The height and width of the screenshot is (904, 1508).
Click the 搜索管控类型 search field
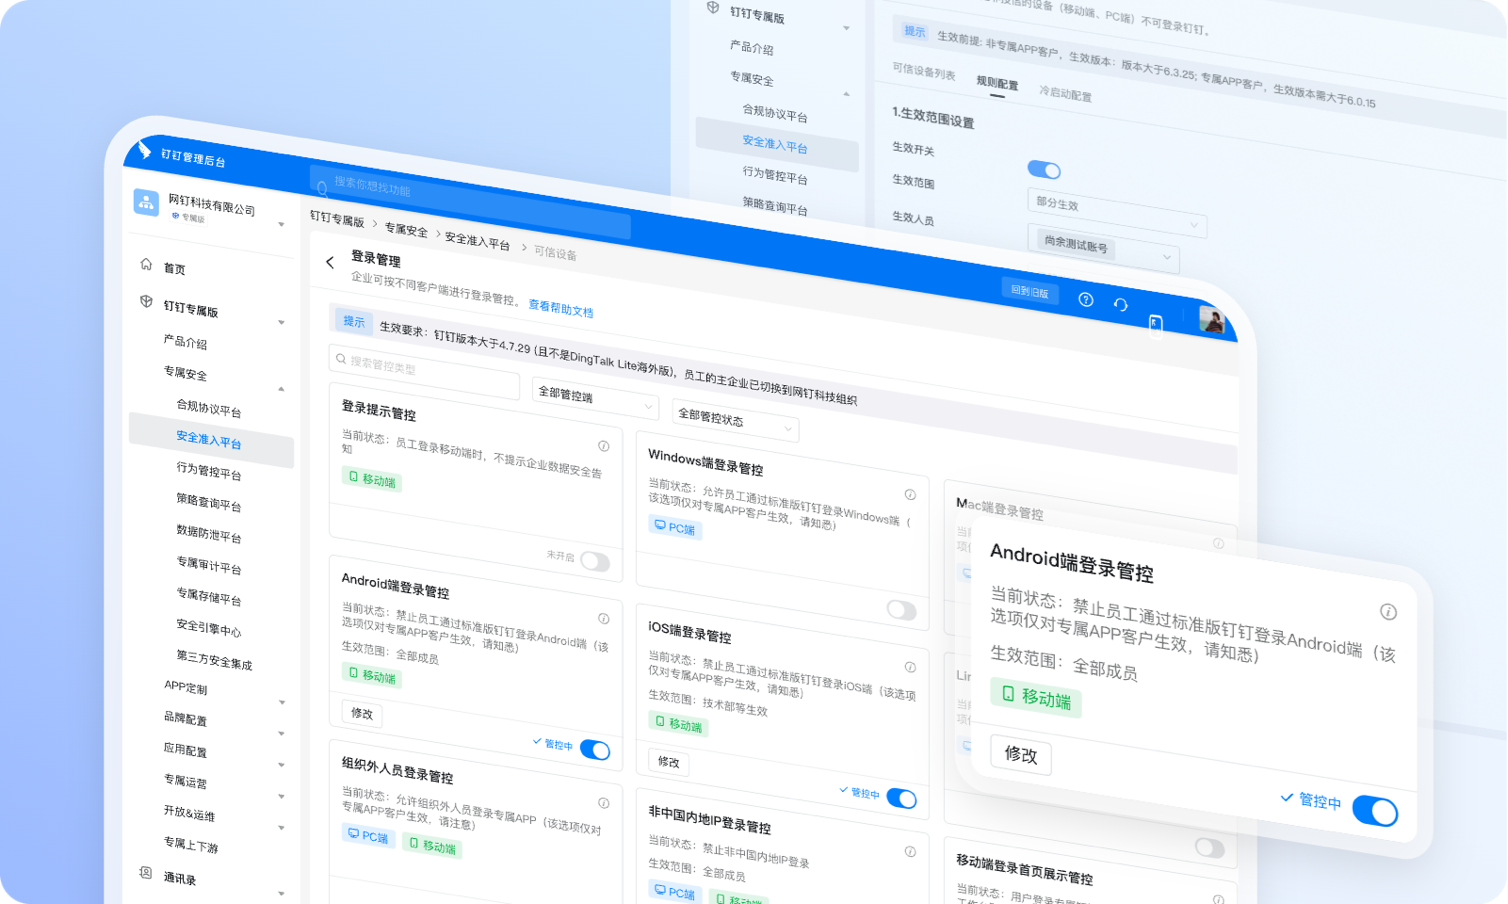pyautogui.click(x=424, y=372)
